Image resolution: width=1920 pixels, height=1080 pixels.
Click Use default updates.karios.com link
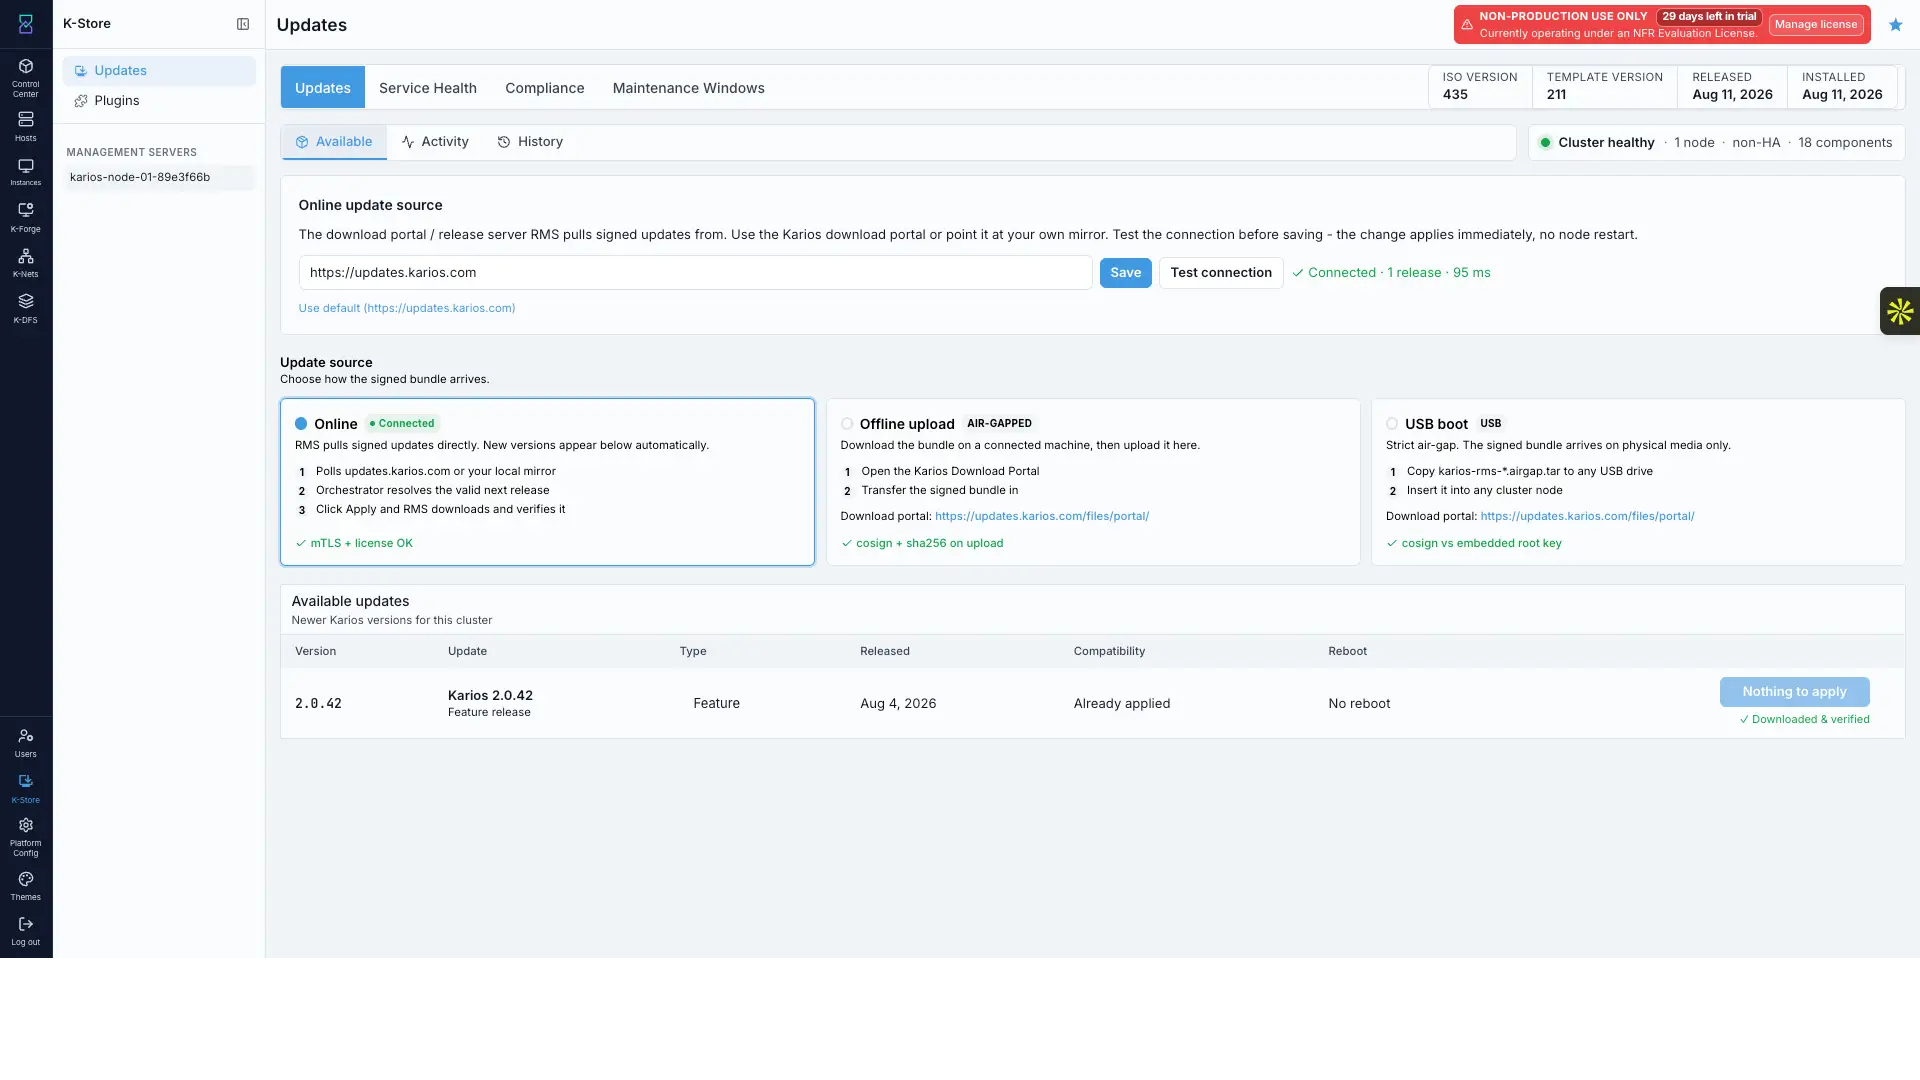coord(407,308)
